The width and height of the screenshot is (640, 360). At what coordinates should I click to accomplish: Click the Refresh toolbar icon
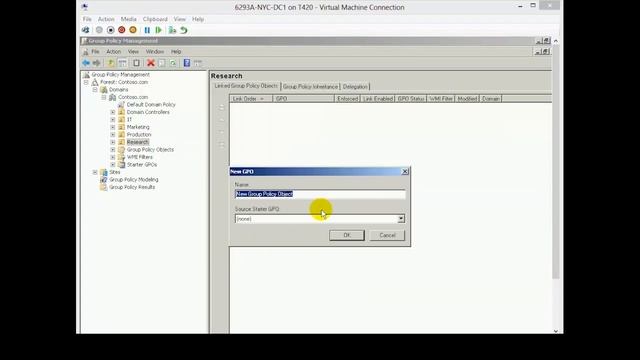click(x=173, y=63)
